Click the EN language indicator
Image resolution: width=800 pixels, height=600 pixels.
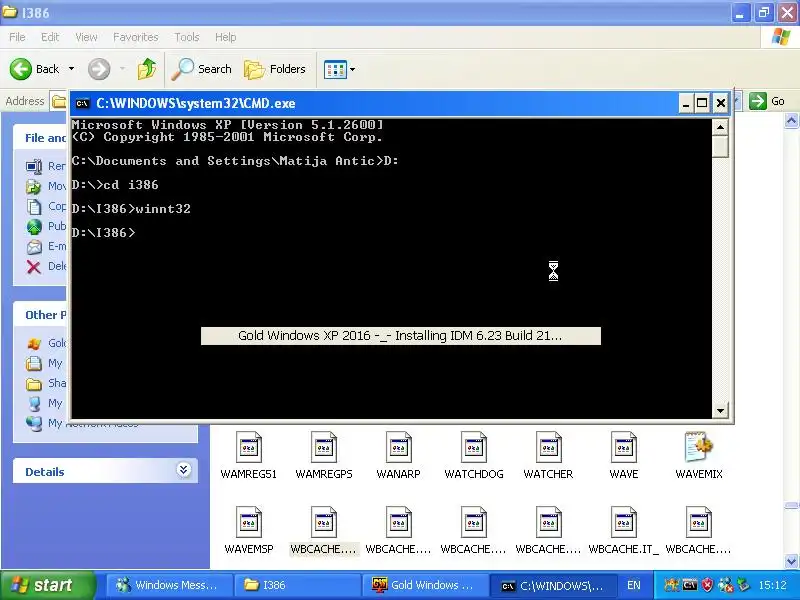(x=634, y=585)
